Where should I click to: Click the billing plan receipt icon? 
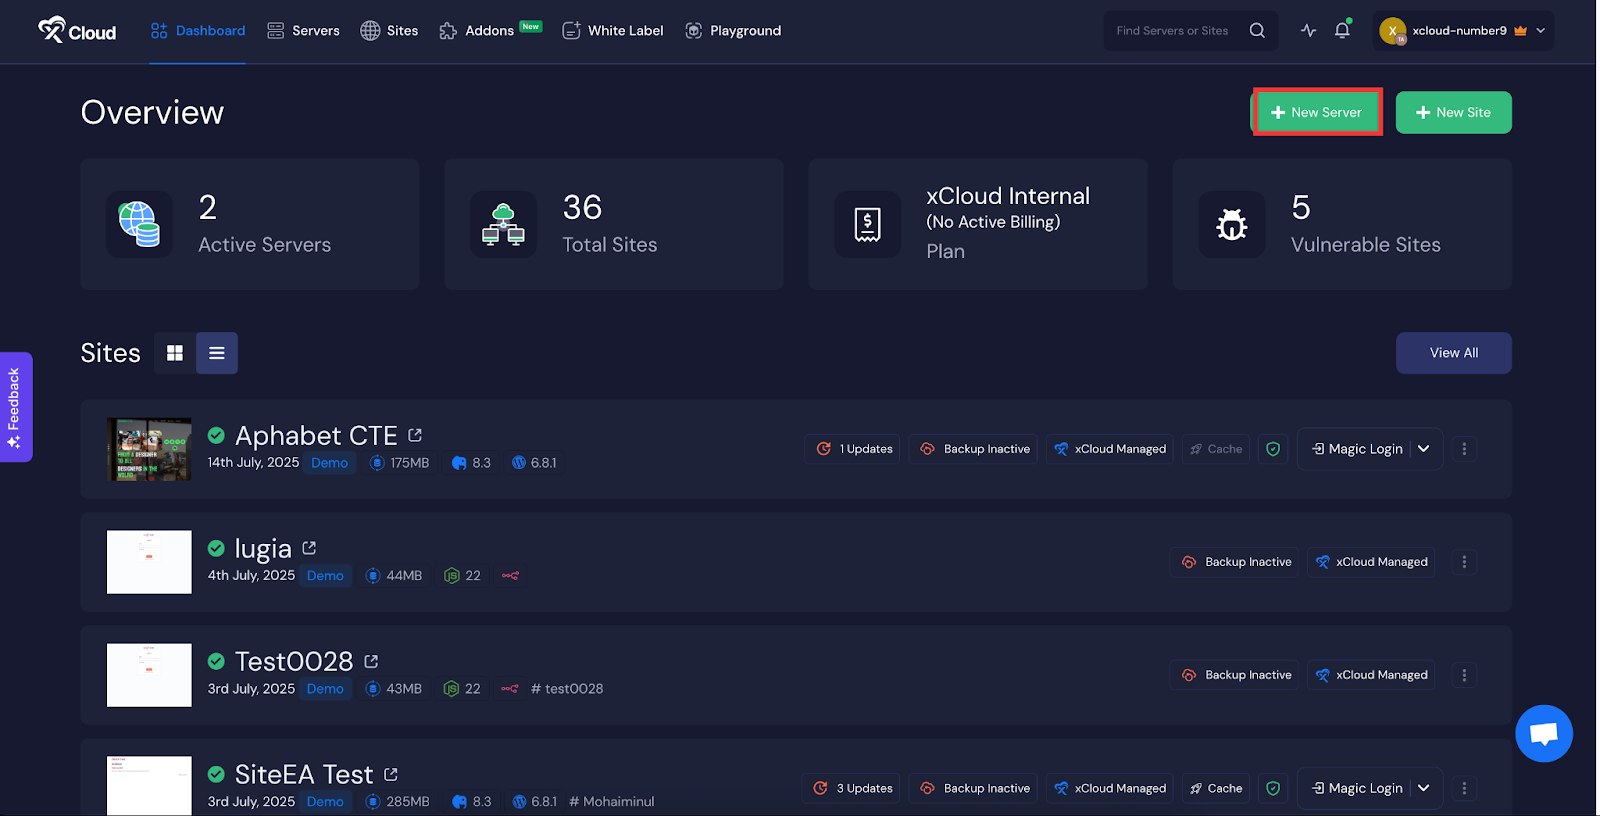click(867, 224)
